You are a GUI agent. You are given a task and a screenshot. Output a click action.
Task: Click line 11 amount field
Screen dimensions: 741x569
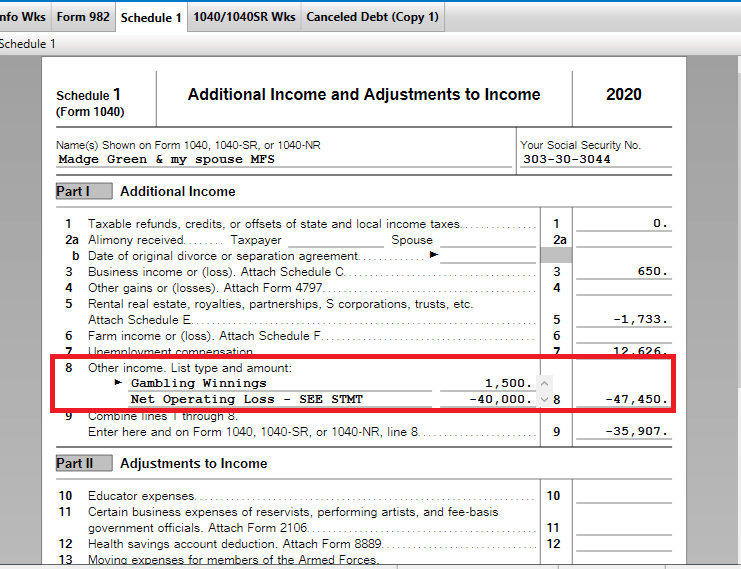[x=623, y=528]
